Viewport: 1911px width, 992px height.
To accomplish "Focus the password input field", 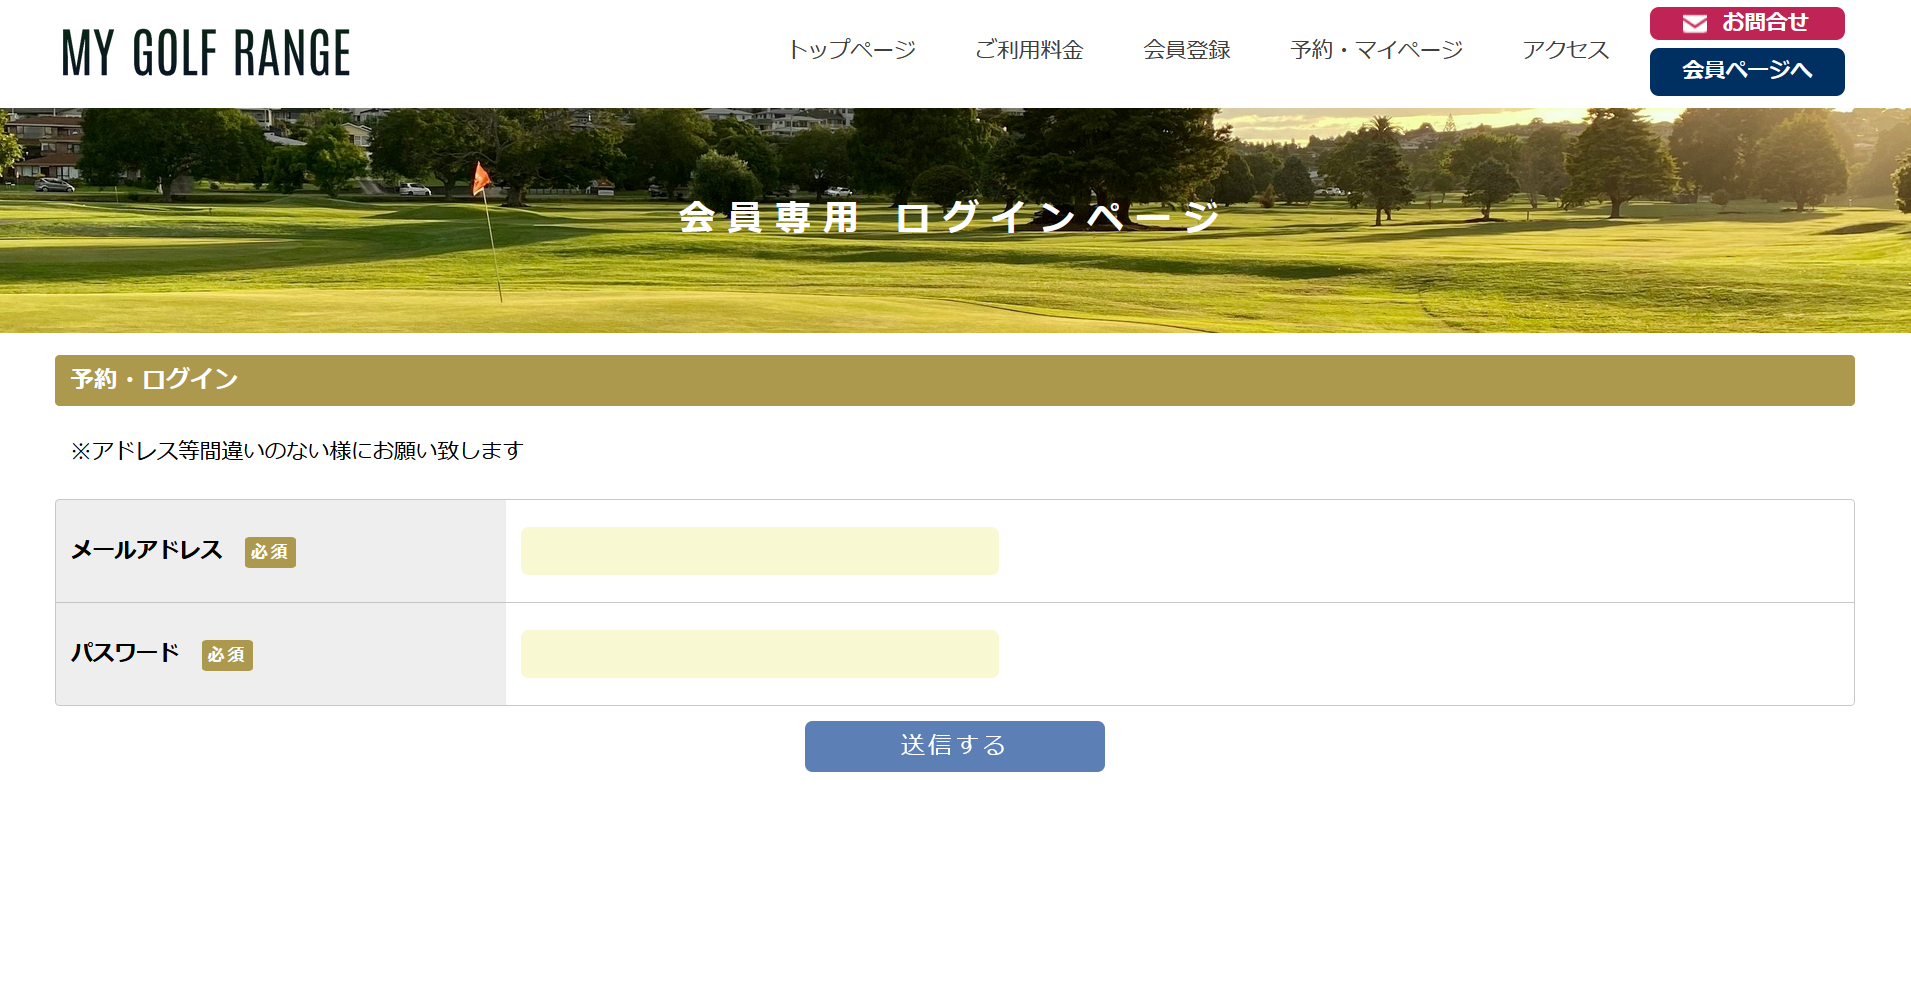I will click(x=759, y=654).
